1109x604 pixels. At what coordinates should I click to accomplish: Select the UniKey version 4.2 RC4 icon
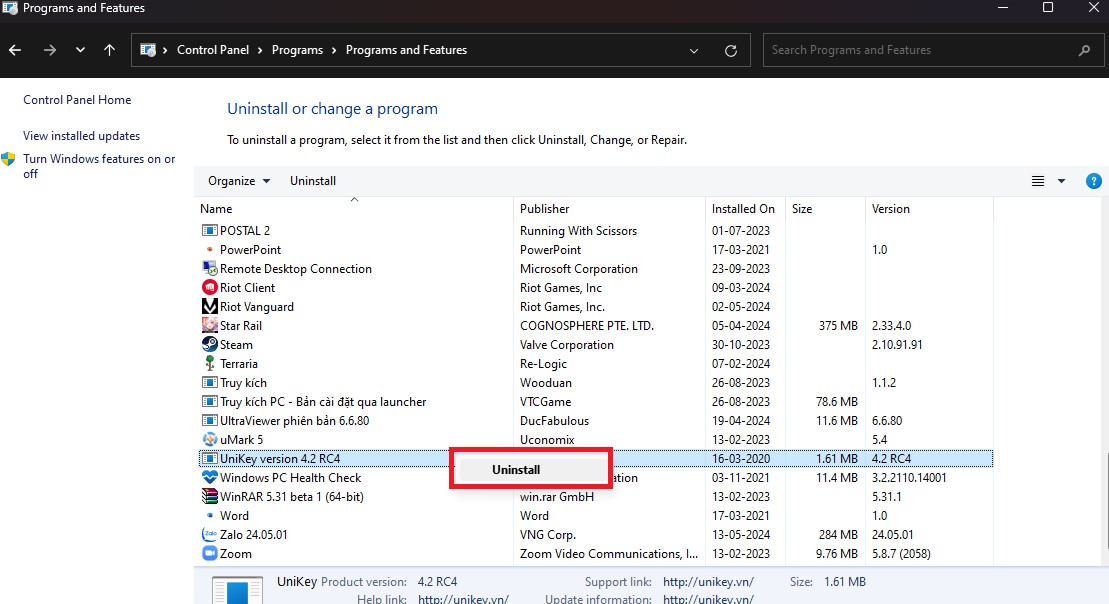209,458
